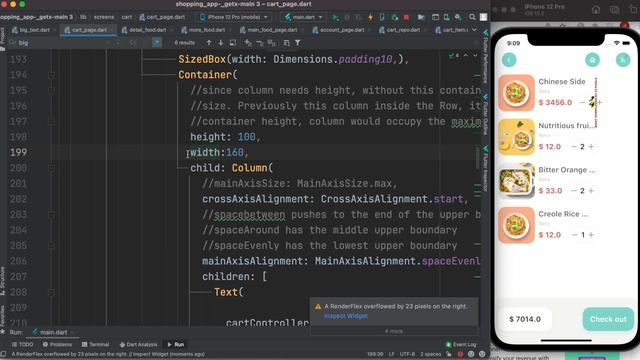This screenshot has width=640, height=360.
Task: Click the simulator Home button icon
Action: click(596, 9)
